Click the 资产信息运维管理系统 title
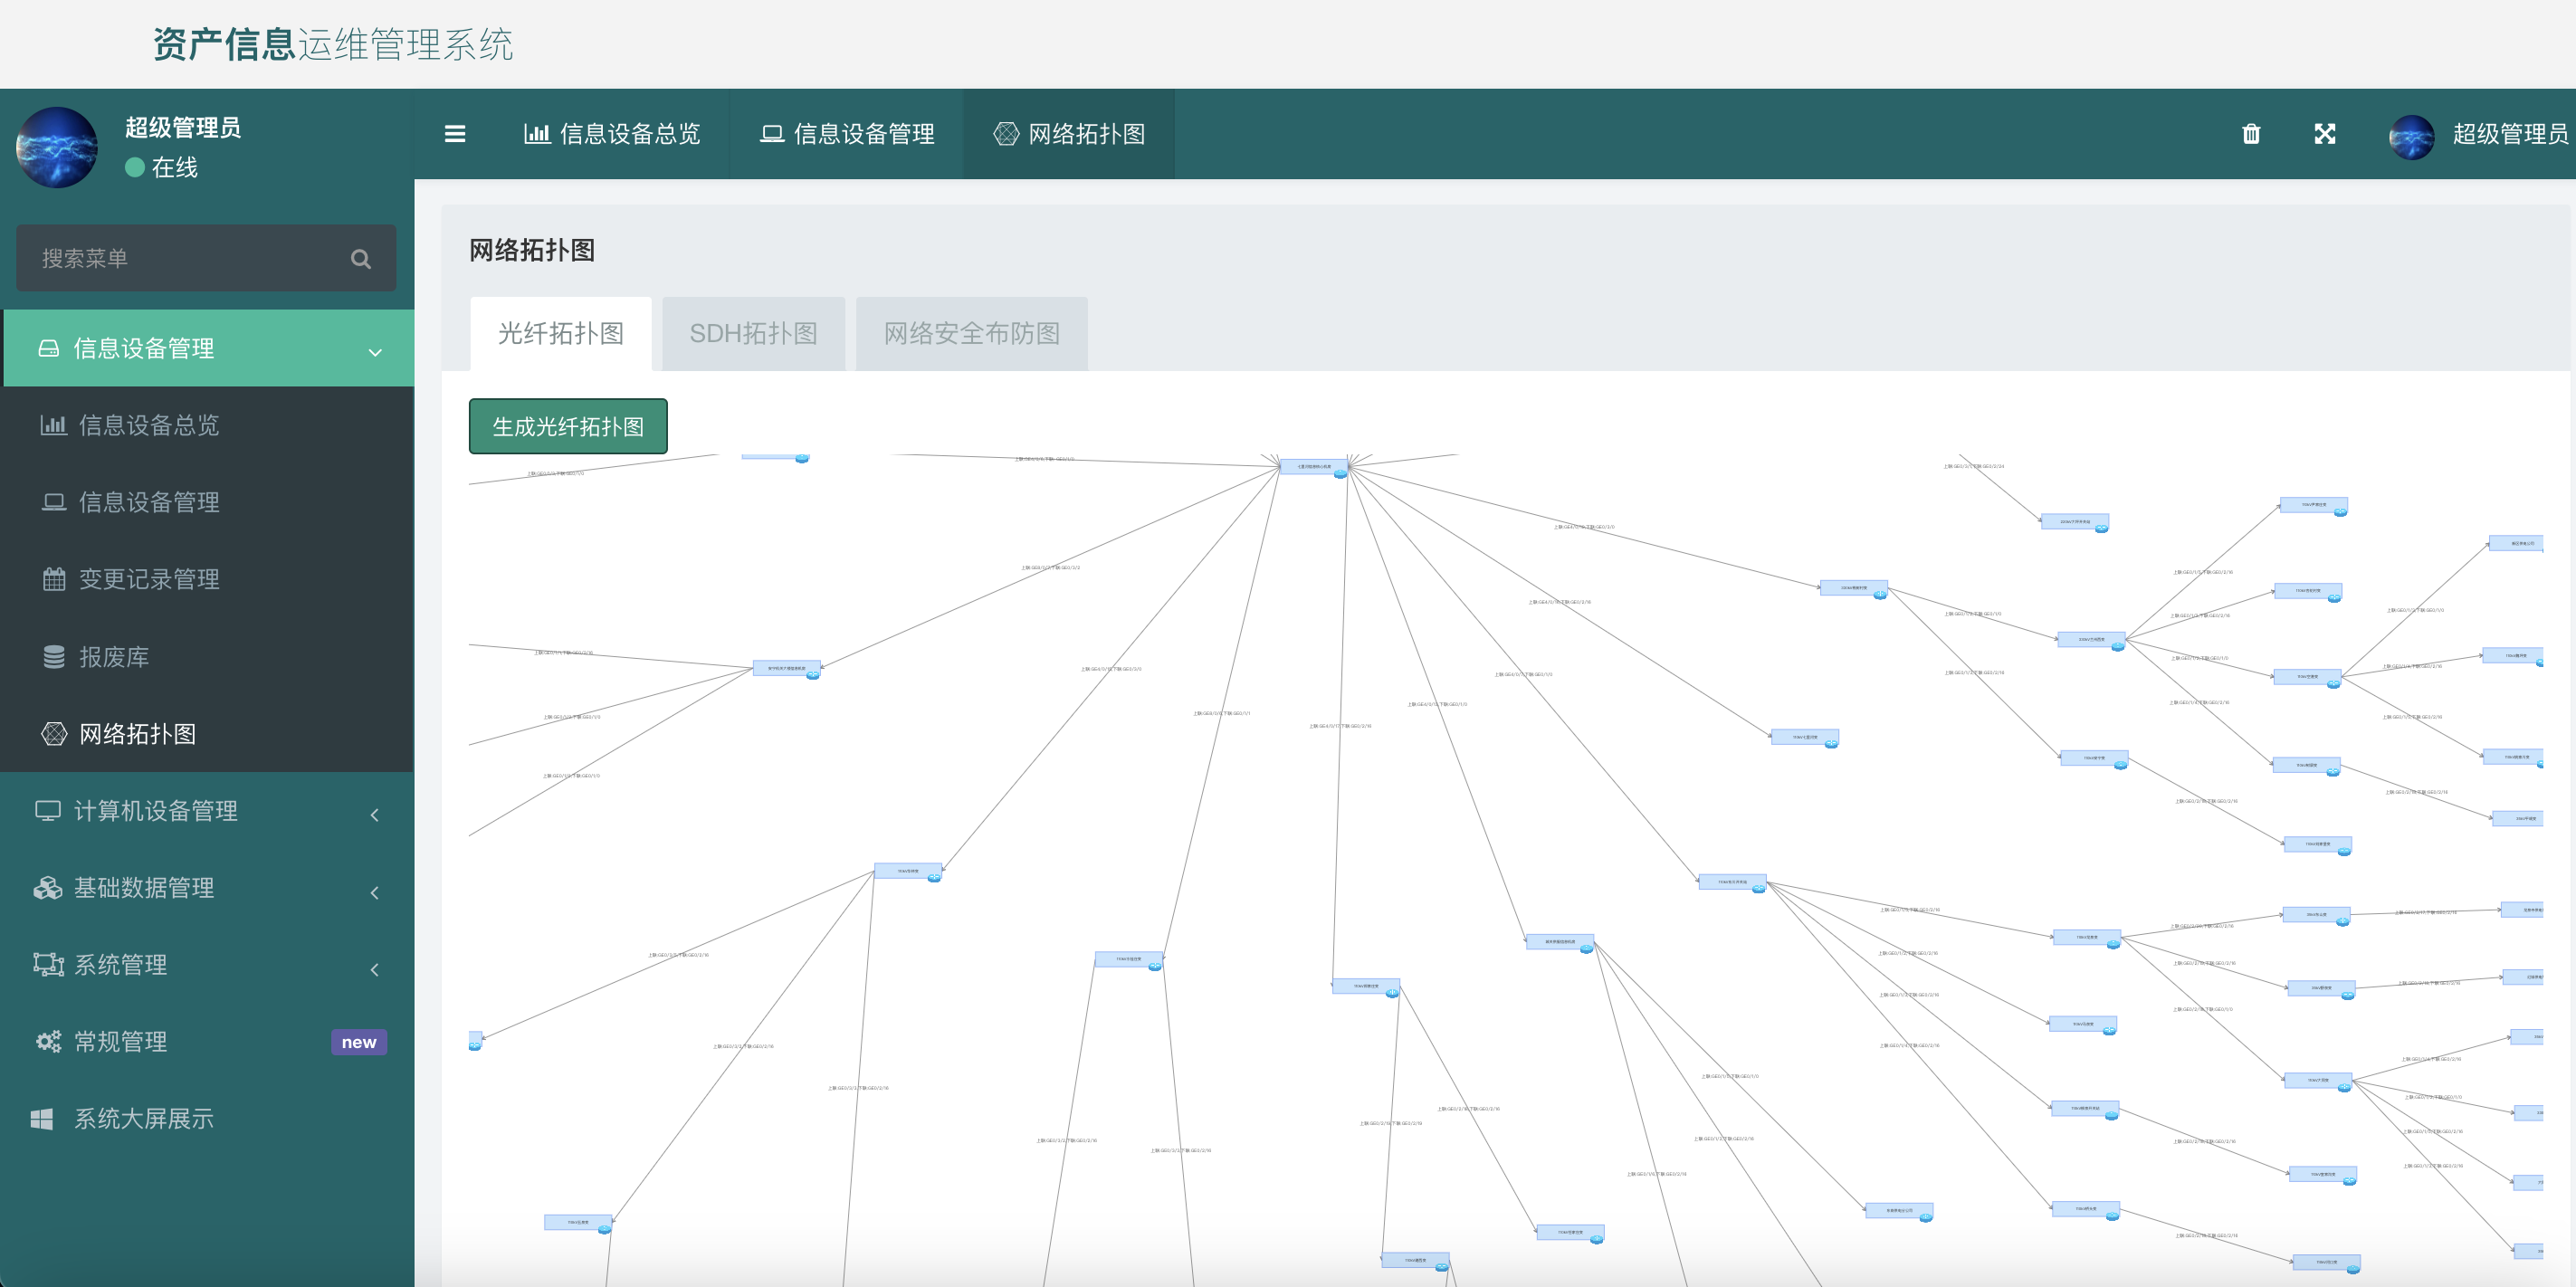The height and width of the screenshot is (1287, 2576). pyautogui.click(x=333, y=45)
